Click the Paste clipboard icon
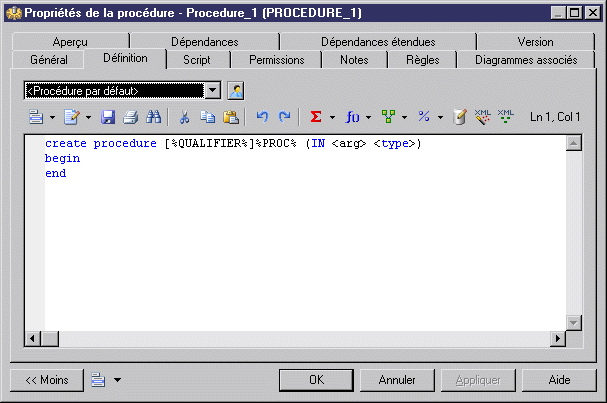Screen dimensions: 607x403 pyautogui.click(x=231, y=117)
